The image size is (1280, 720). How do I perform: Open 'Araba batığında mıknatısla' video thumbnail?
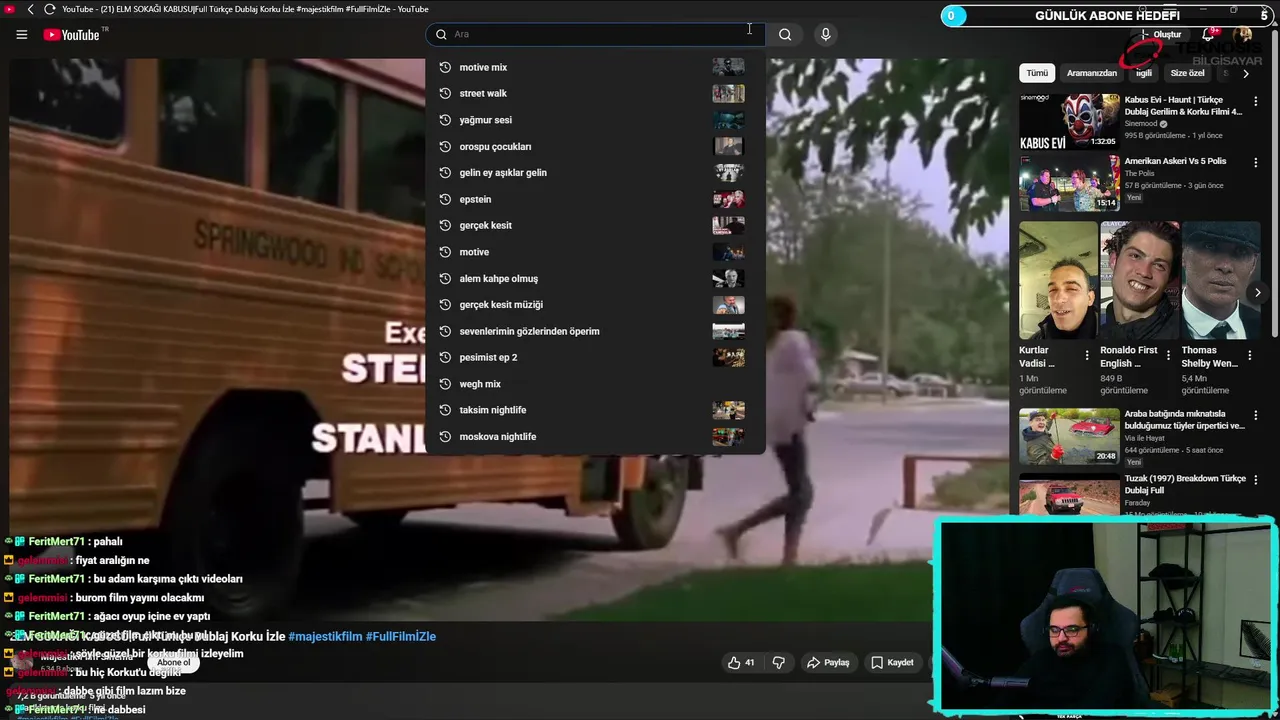(1069, 436)
